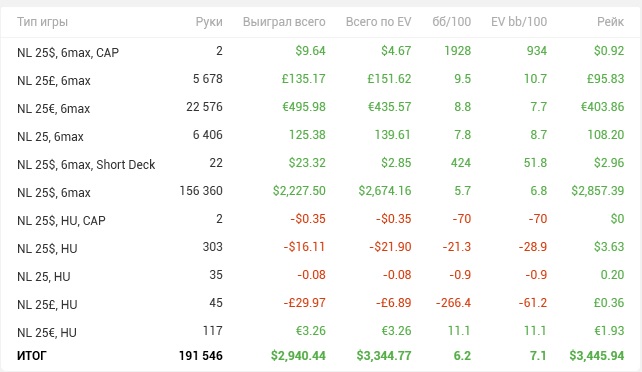Select the NL 25£, 6max row
Screen dimensions: 642x372
coord(321,79)
